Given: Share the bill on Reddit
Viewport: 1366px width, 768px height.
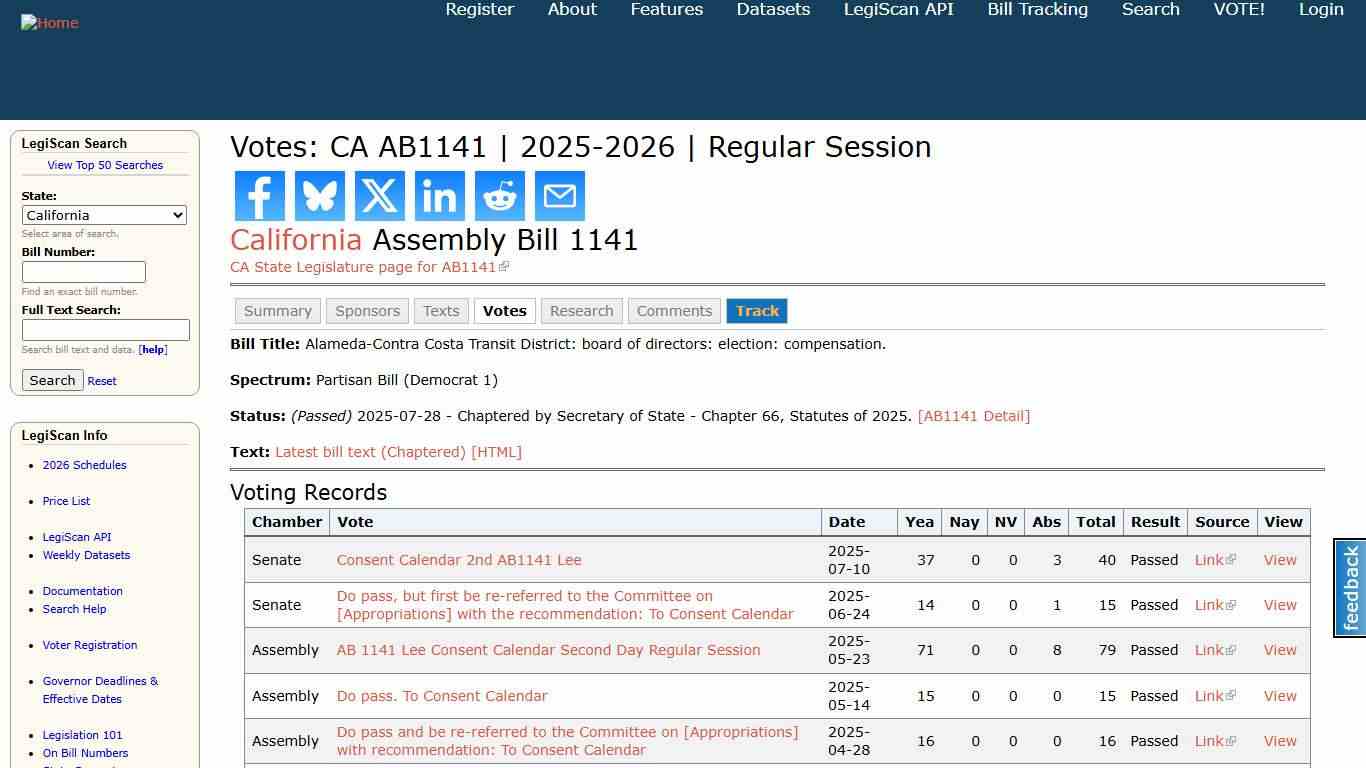Looking at the screenshot, I should point(499,196).
